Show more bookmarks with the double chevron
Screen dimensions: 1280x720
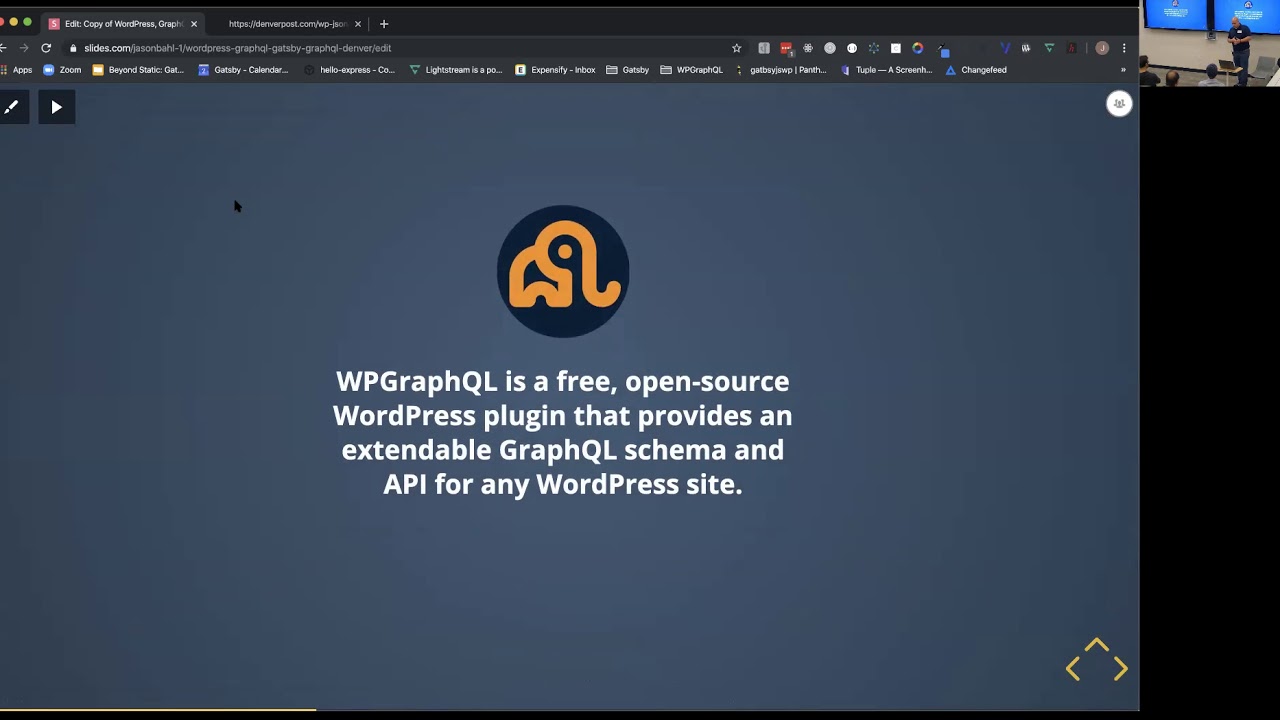(1123, 70)
